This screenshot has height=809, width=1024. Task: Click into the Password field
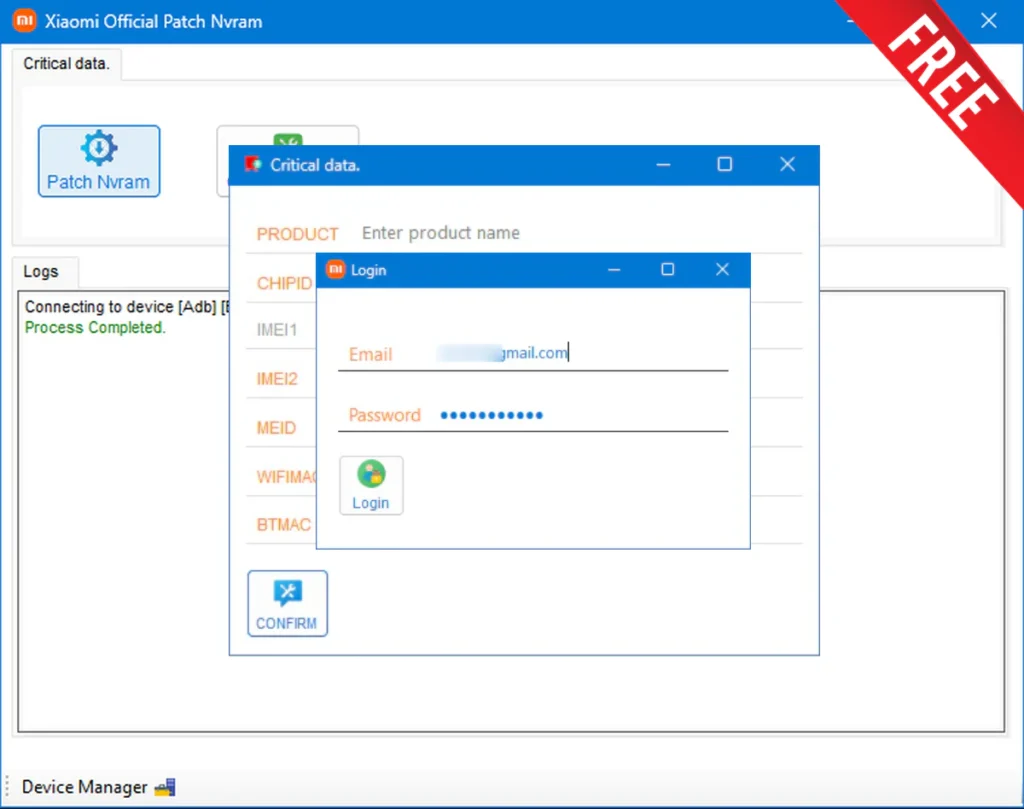pyautogui.click(x=580, y=415)
